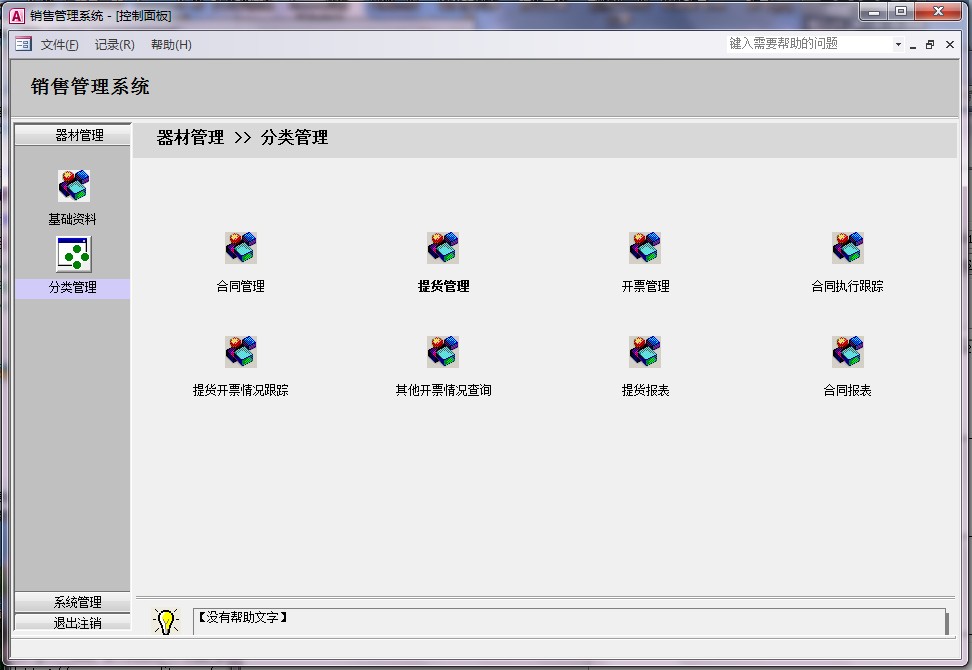This screenshot has width=972, height=670.
Task: Click the 销售管理系统 header title
Action: pos(90,87)
